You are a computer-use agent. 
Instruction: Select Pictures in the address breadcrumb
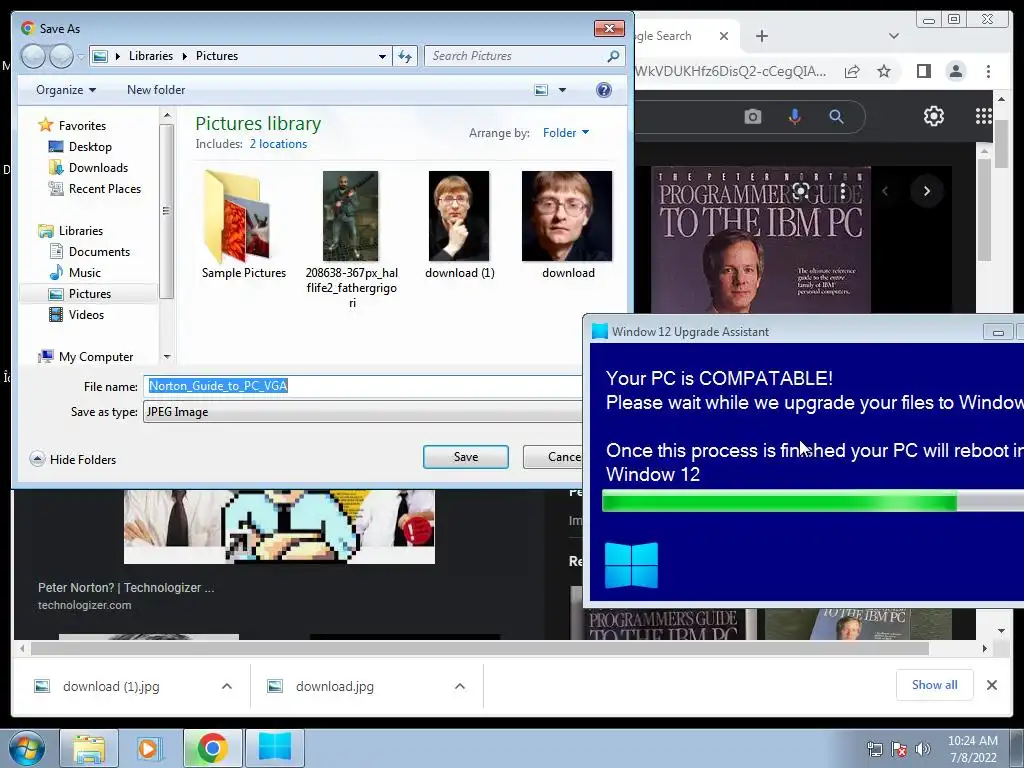click(217, 56)
